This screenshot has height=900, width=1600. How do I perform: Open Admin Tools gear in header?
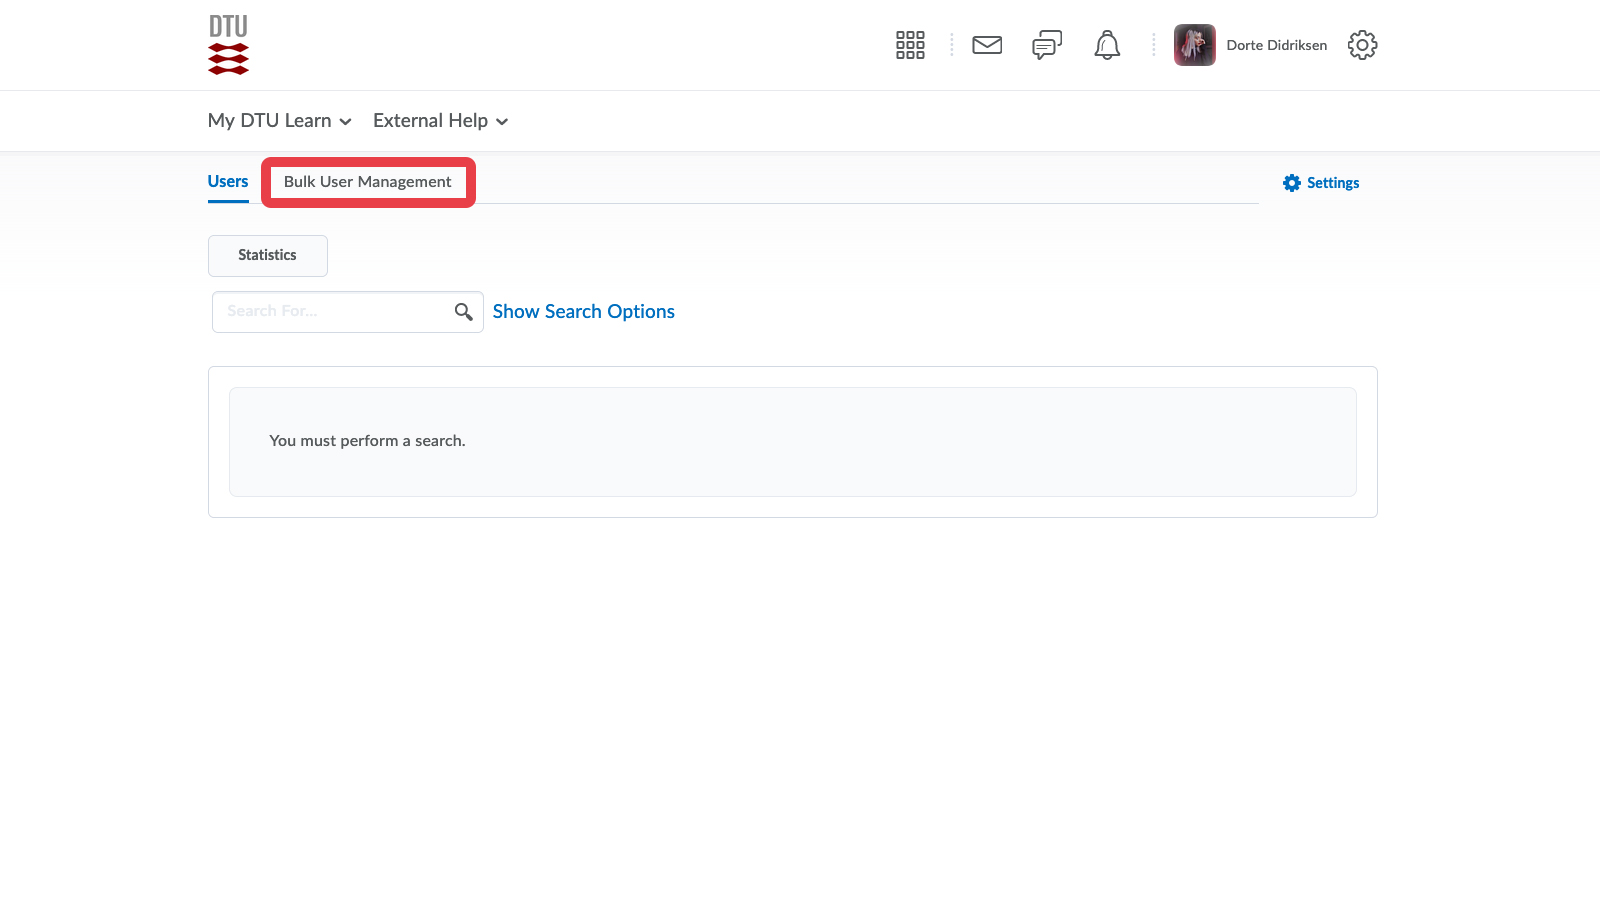pos(1362,45)
